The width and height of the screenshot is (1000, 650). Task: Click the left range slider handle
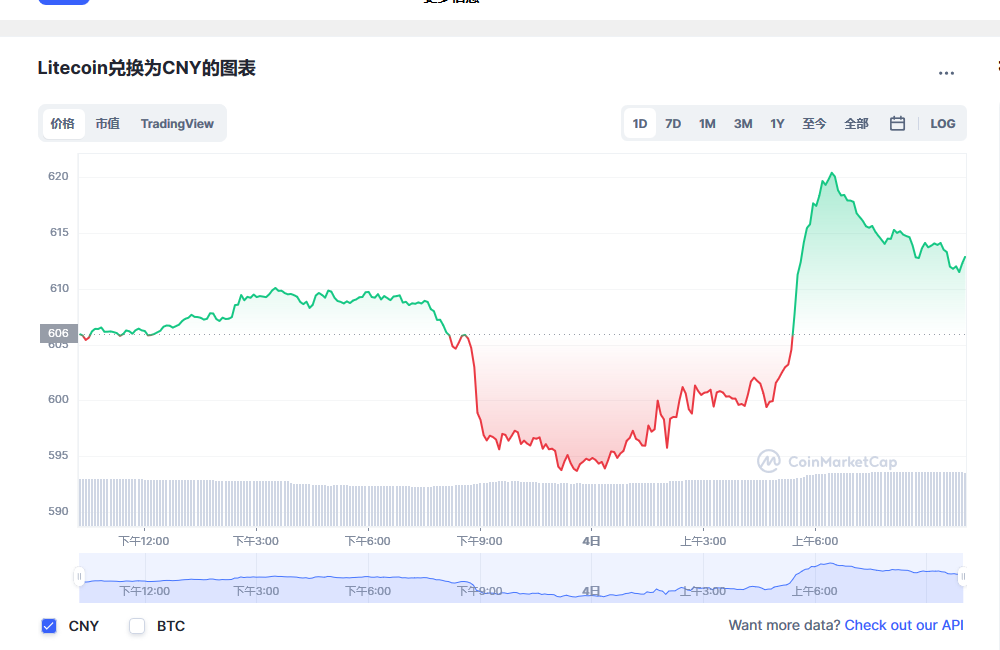(x=79, y=576)
